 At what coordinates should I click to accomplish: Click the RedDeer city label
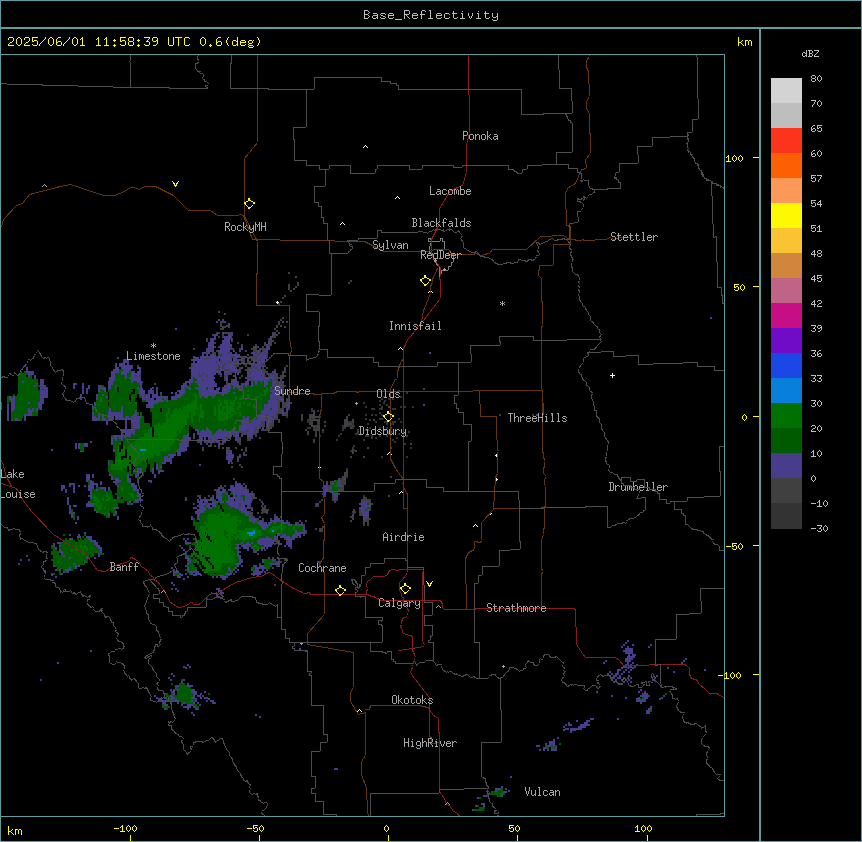(x=440, y=255)
